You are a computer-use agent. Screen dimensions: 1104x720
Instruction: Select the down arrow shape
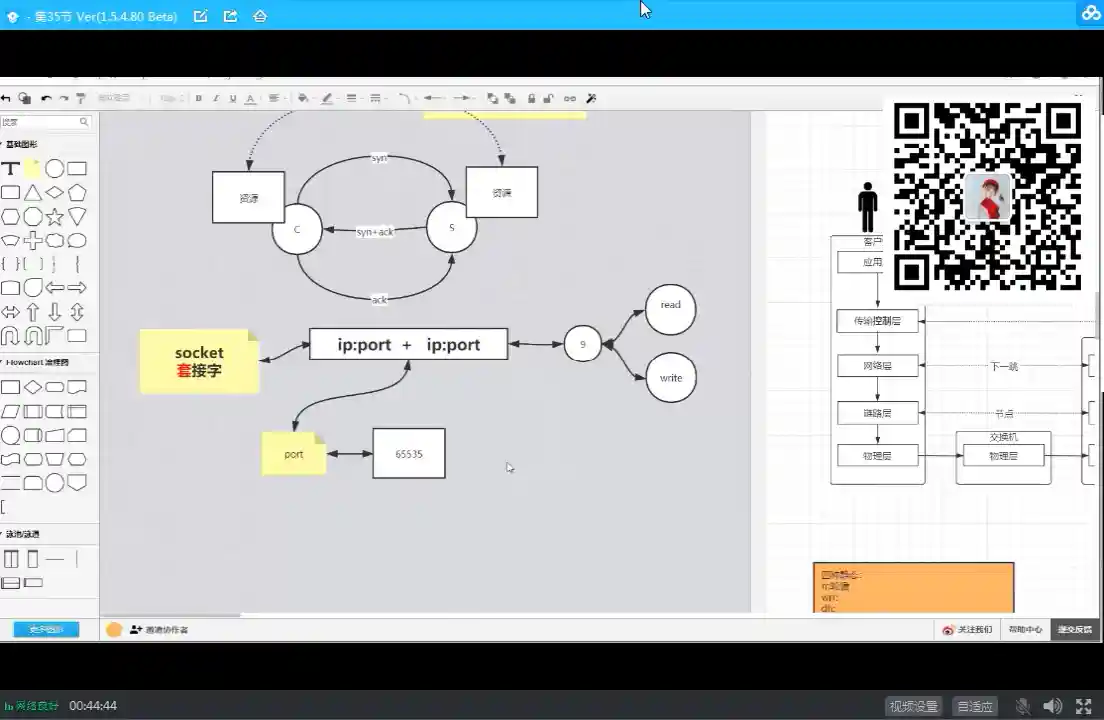[x=54, y=312]
